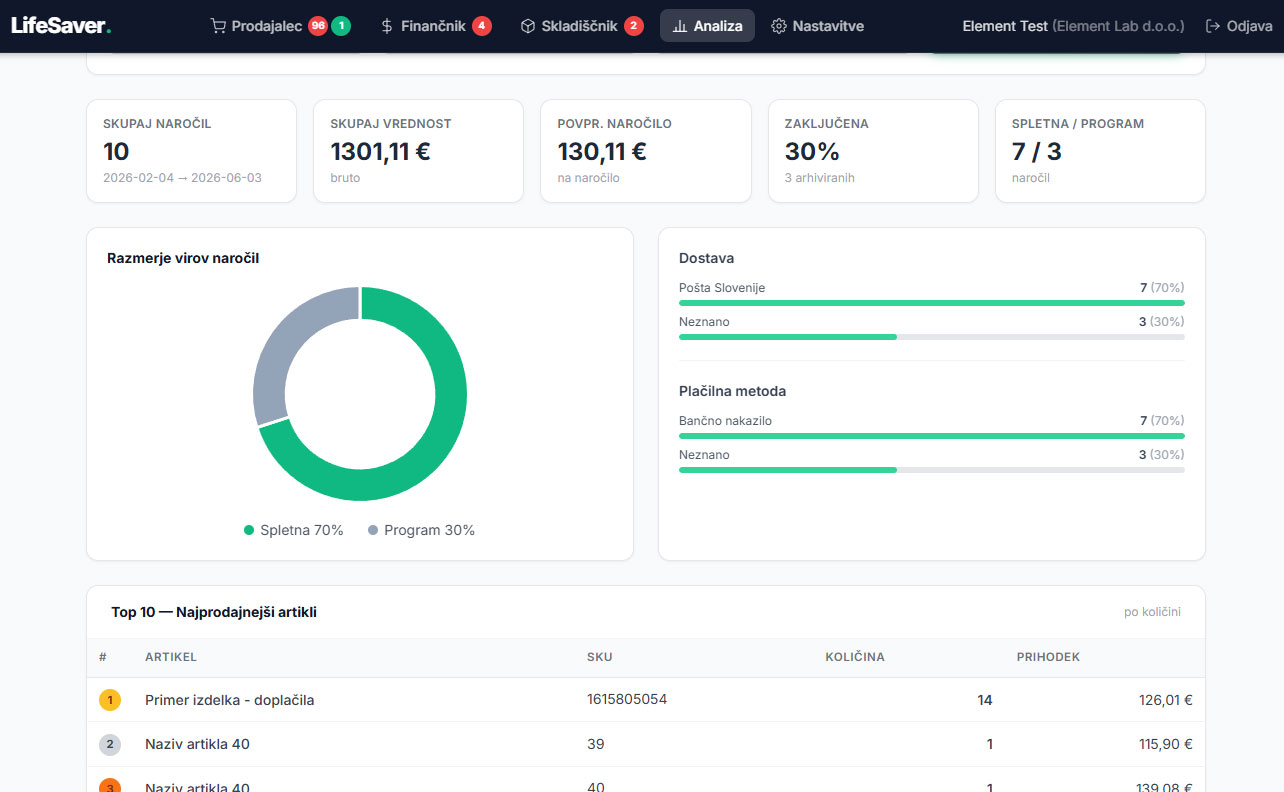Click the Pošta Slovenije progress bar
Screen dimensions: 1284x792
pos(932,302)
